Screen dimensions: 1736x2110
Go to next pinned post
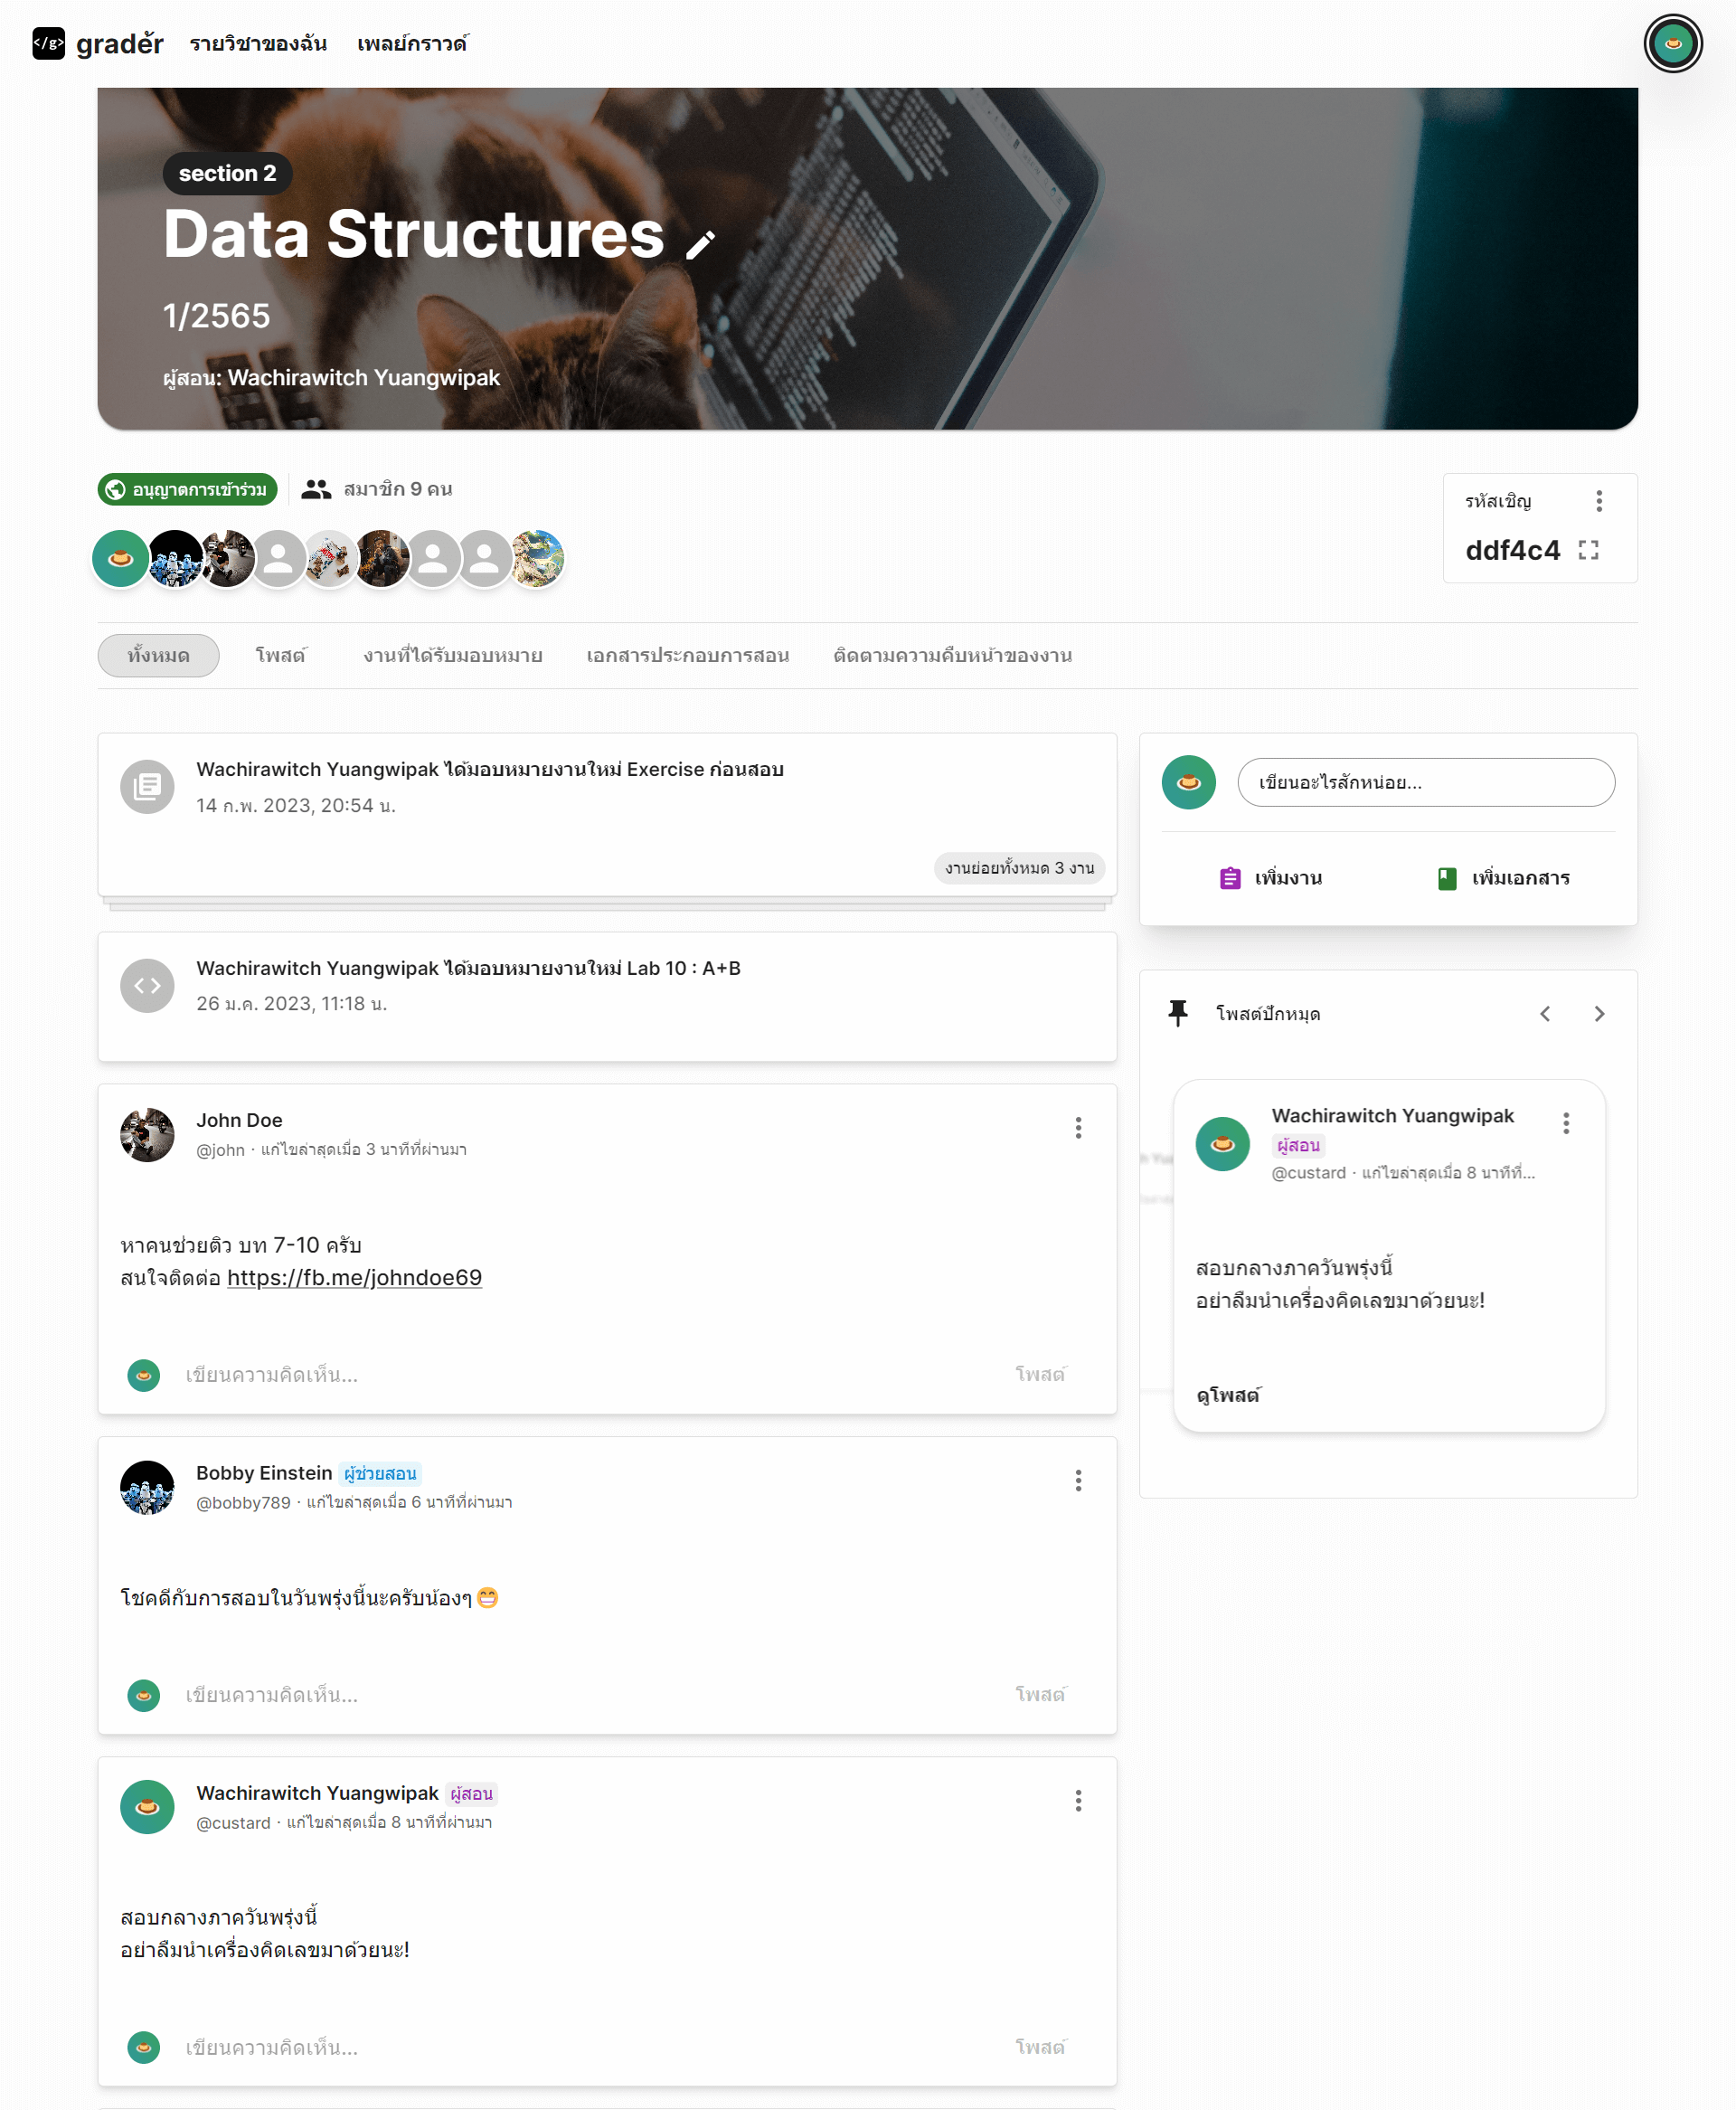pyautogui.click(x=1598, y=1014)
